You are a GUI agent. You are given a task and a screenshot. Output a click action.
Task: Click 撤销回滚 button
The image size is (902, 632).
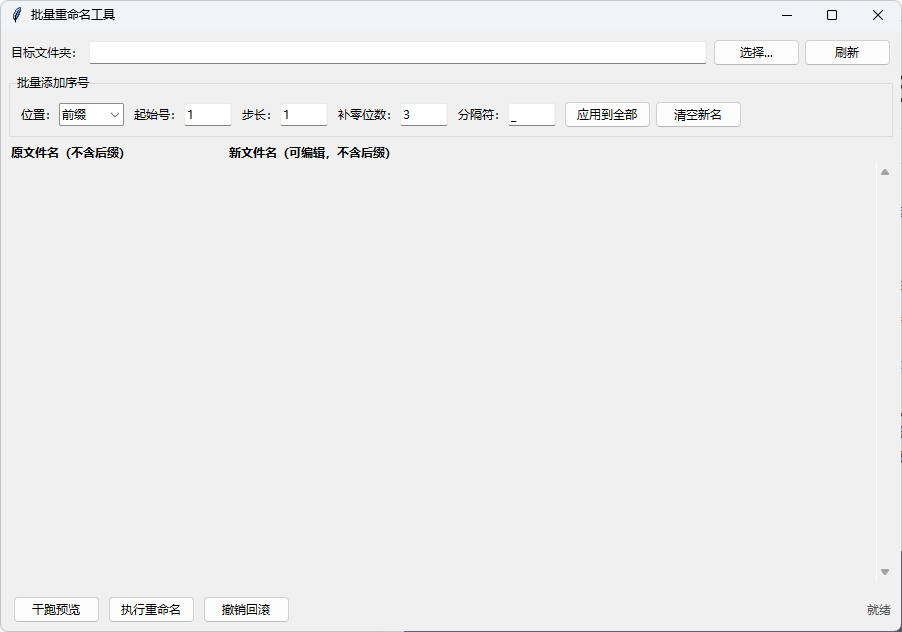[x=246, y=610]
